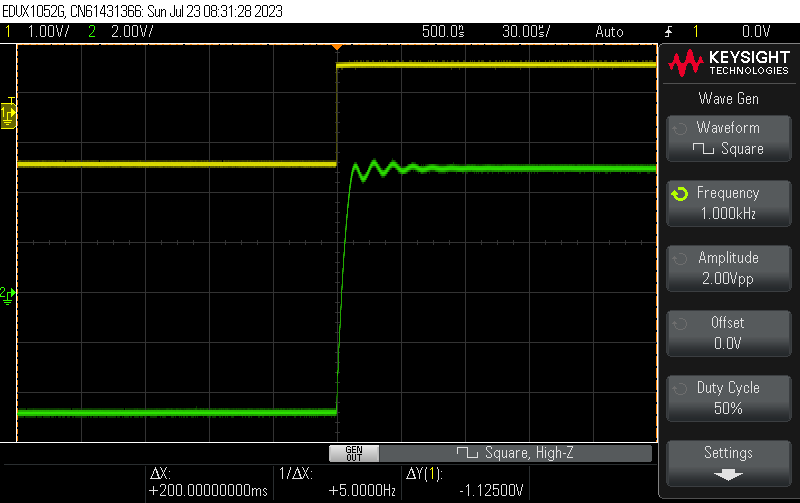Click the GEN OUT indicator

click(x=353, y=453)
